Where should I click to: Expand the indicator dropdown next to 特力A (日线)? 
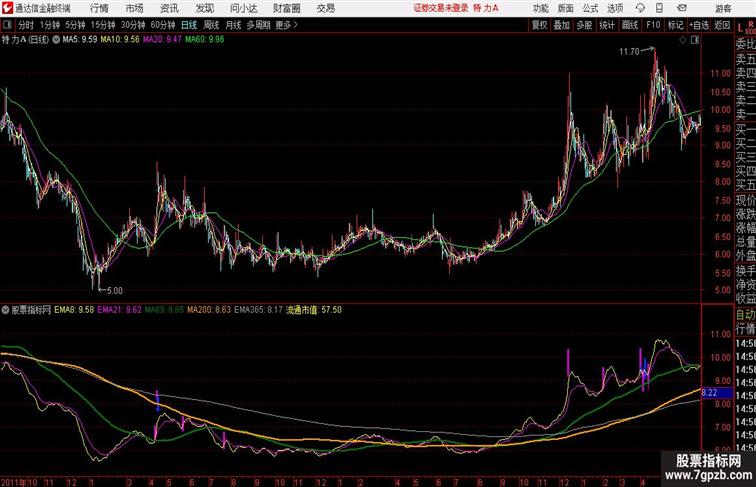click(56, 40)
